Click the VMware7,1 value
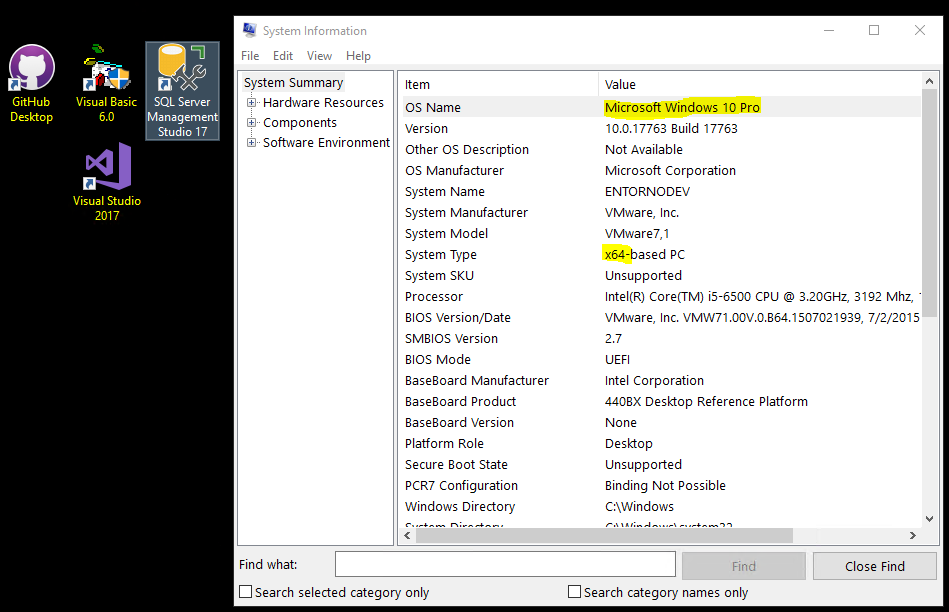Viewport: 949px width, 612px height. [637, 233]
